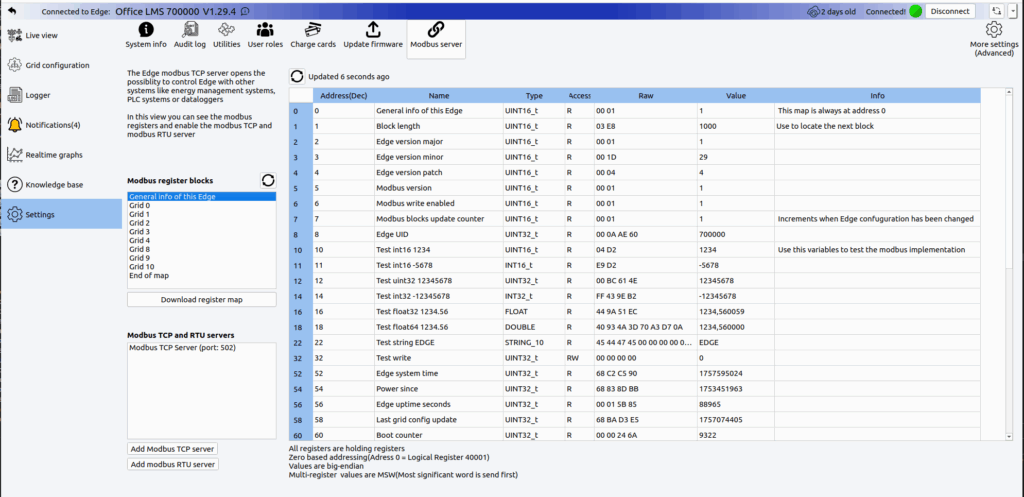Image resolution: width=1024 pixels, height=497 pixels.
Task: Click row header number 22
Action: click(301, 342)
